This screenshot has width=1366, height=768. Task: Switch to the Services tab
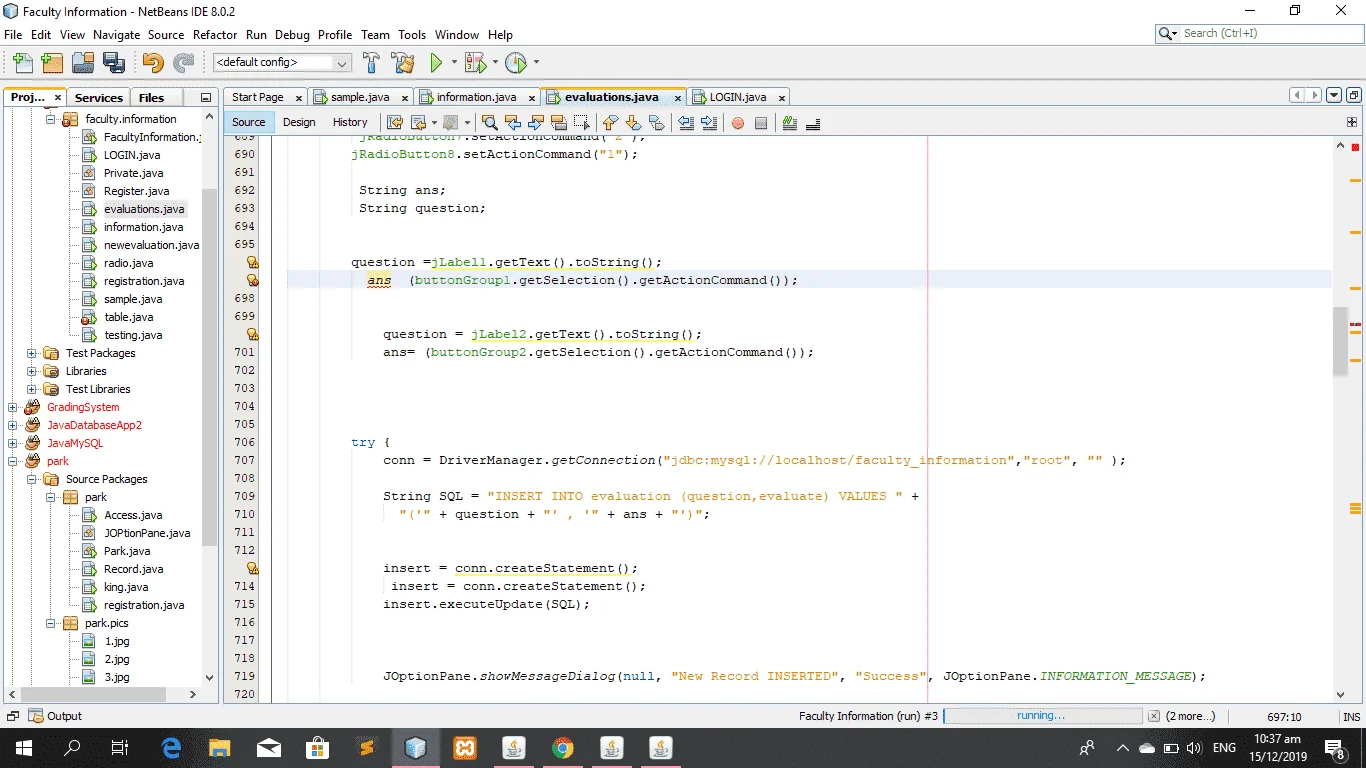(99, 97)
